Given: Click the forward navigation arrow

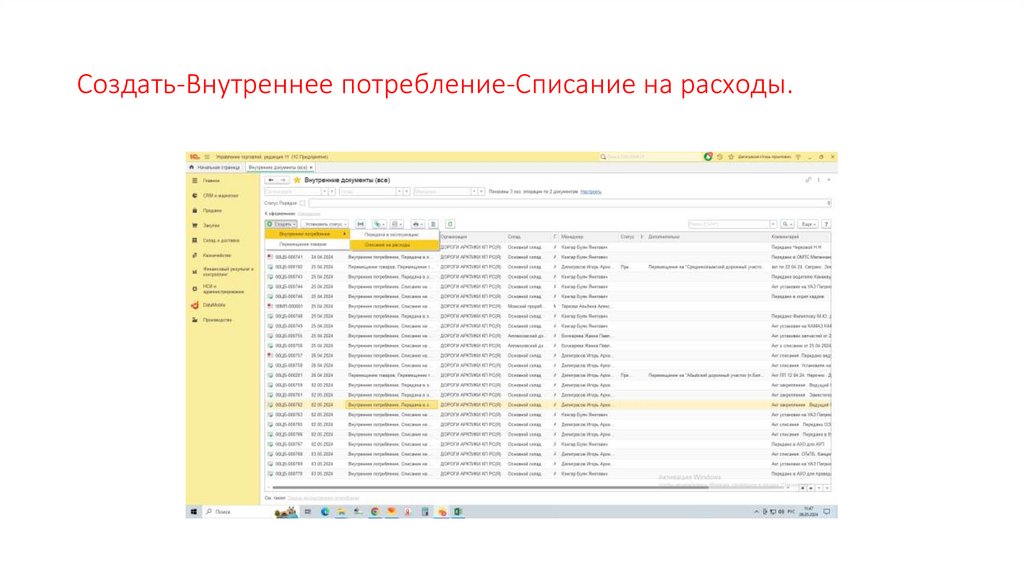Looking at the screenshot, I should [283, 180].
